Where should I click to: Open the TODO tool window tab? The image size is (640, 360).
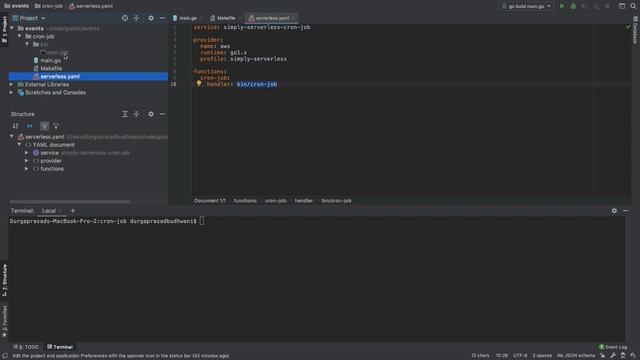click(x=26, y=347)
